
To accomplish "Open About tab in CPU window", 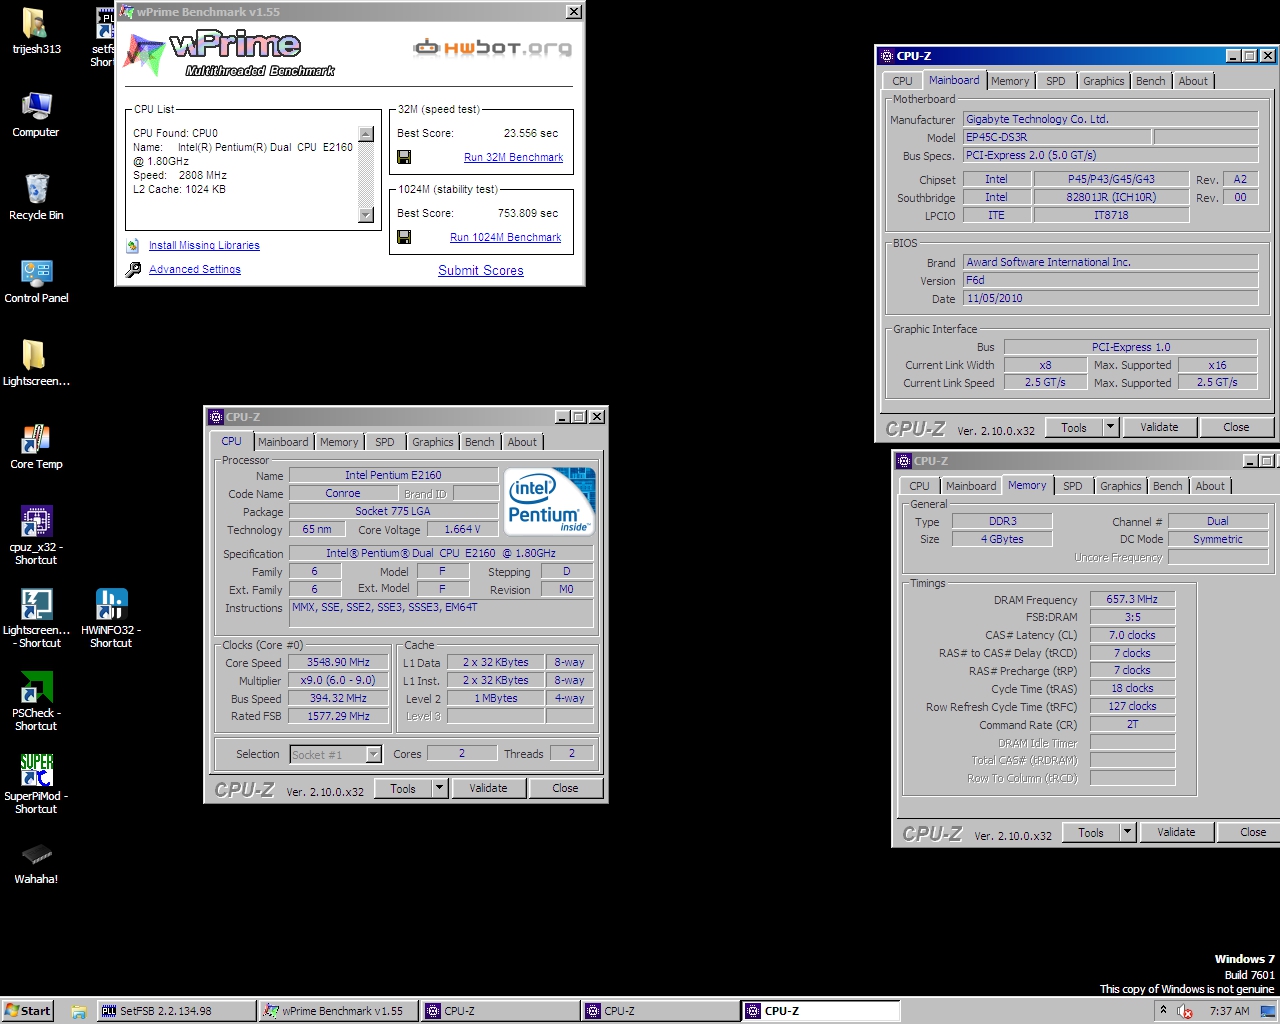I will tap(522, 442).
